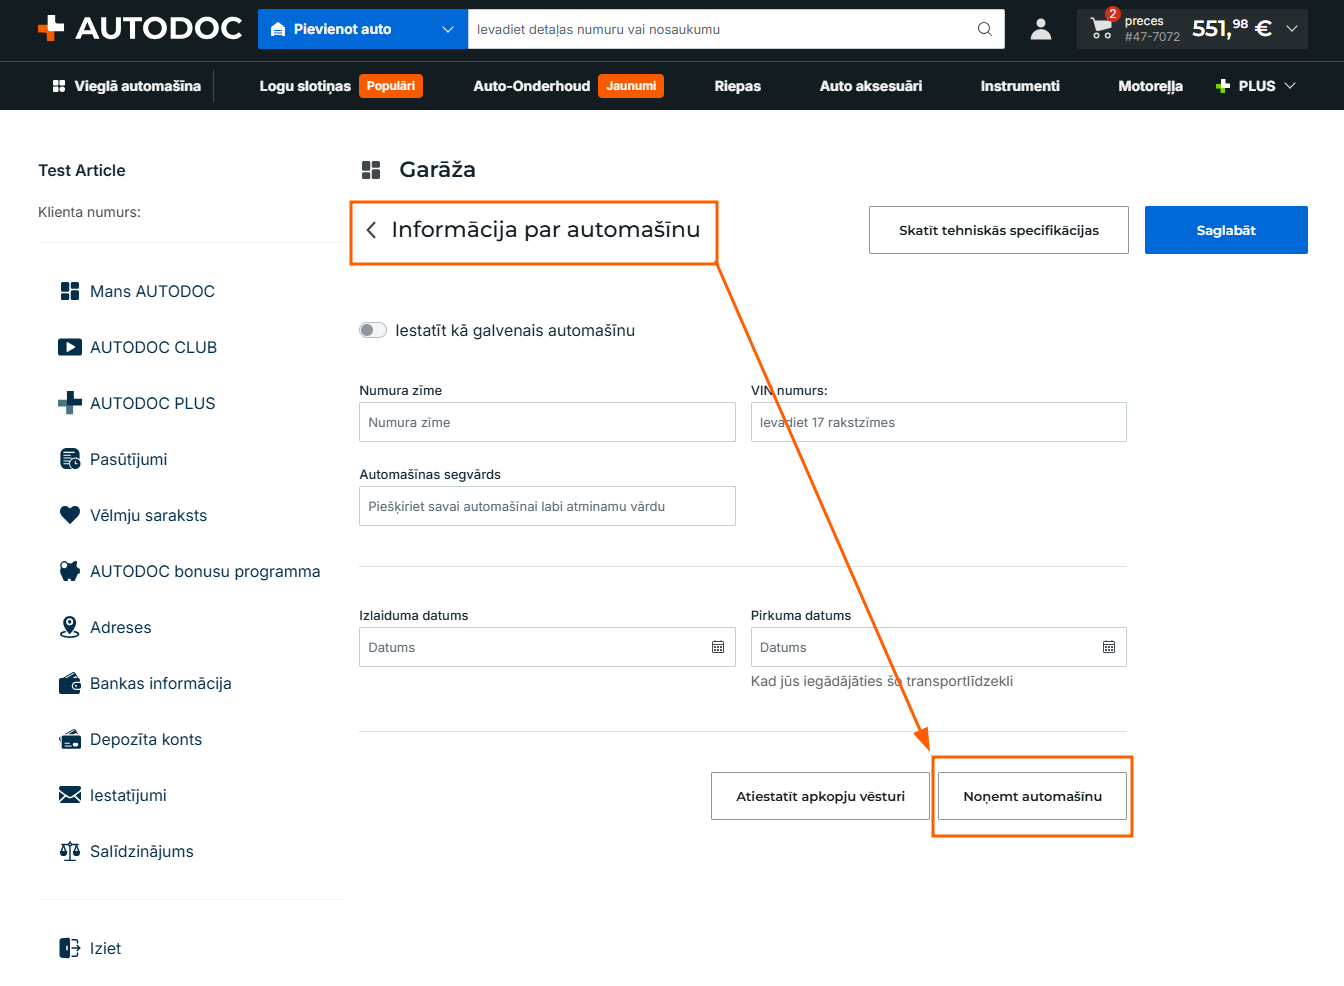Open AUTODOC bonusu programma link
1344x986 pixels.
(x=205, y=571)
